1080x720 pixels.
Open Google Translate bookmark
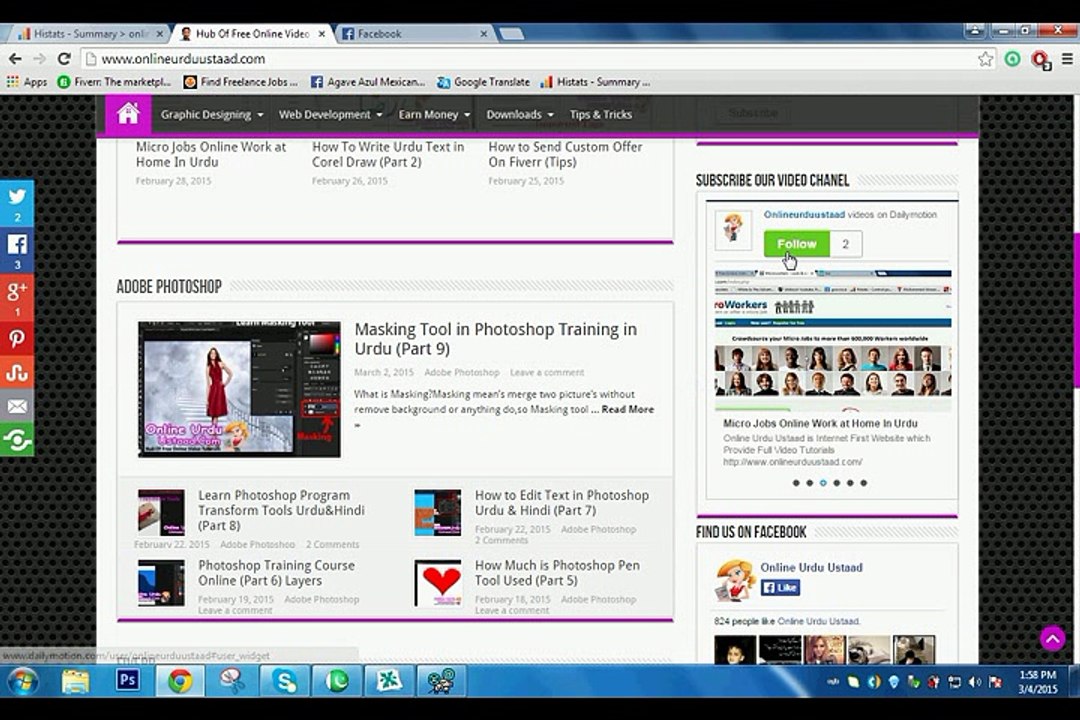(484, 82)
